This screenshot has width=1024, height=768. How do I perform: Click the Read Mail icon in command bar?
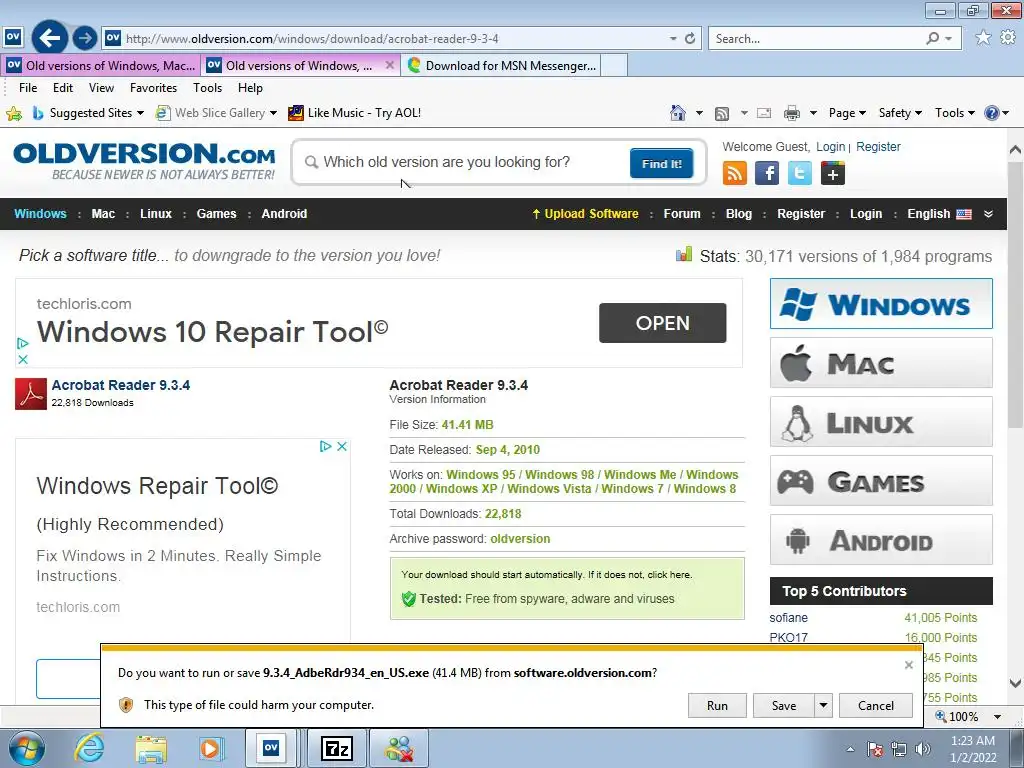tap(764, 113)
